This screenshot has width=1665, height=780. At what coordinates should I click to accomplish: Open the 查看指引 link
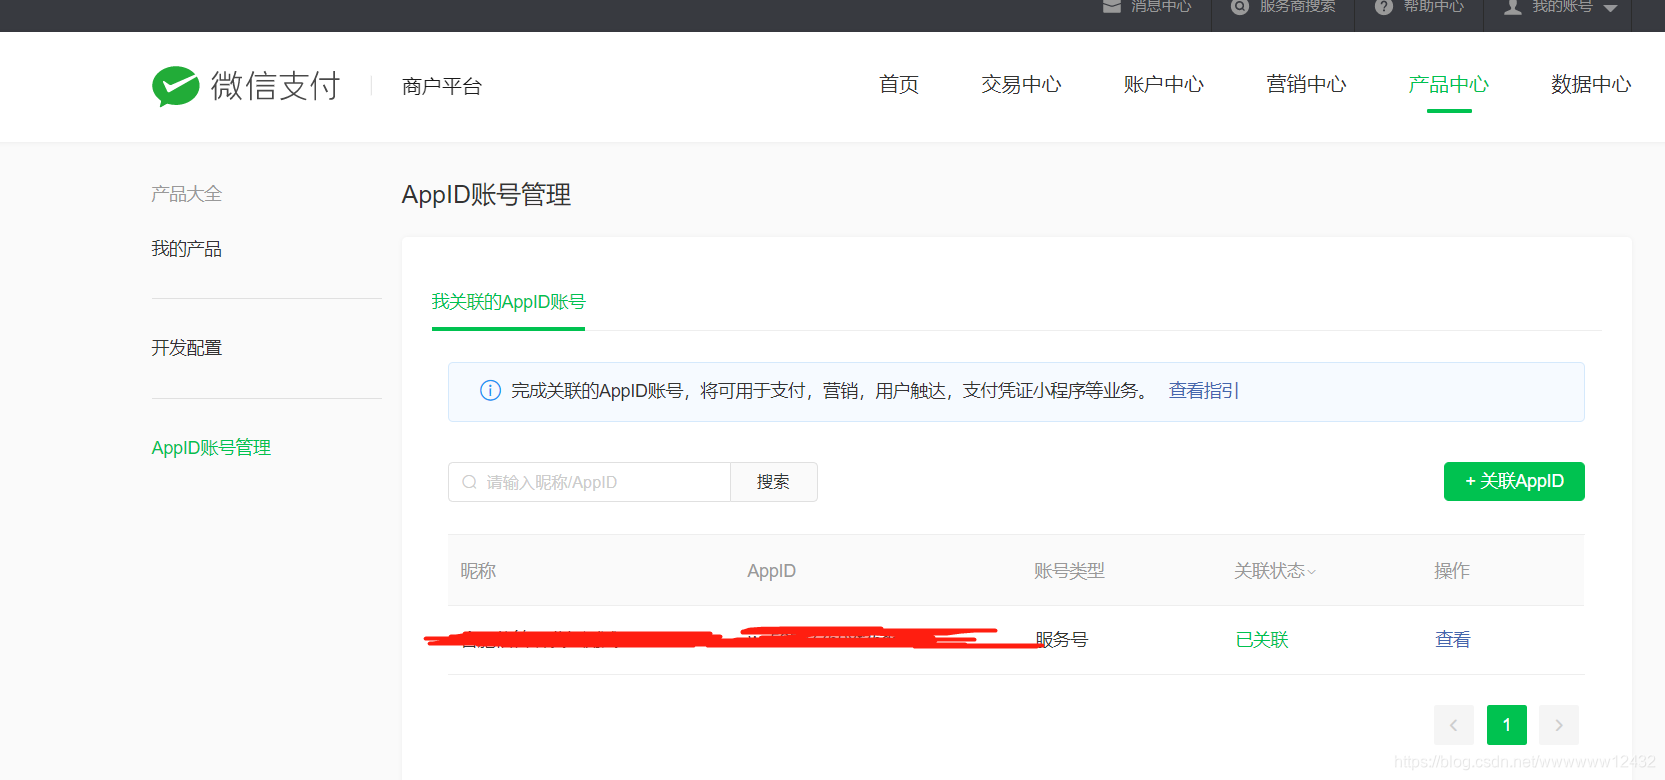[x=1204, y=391]
